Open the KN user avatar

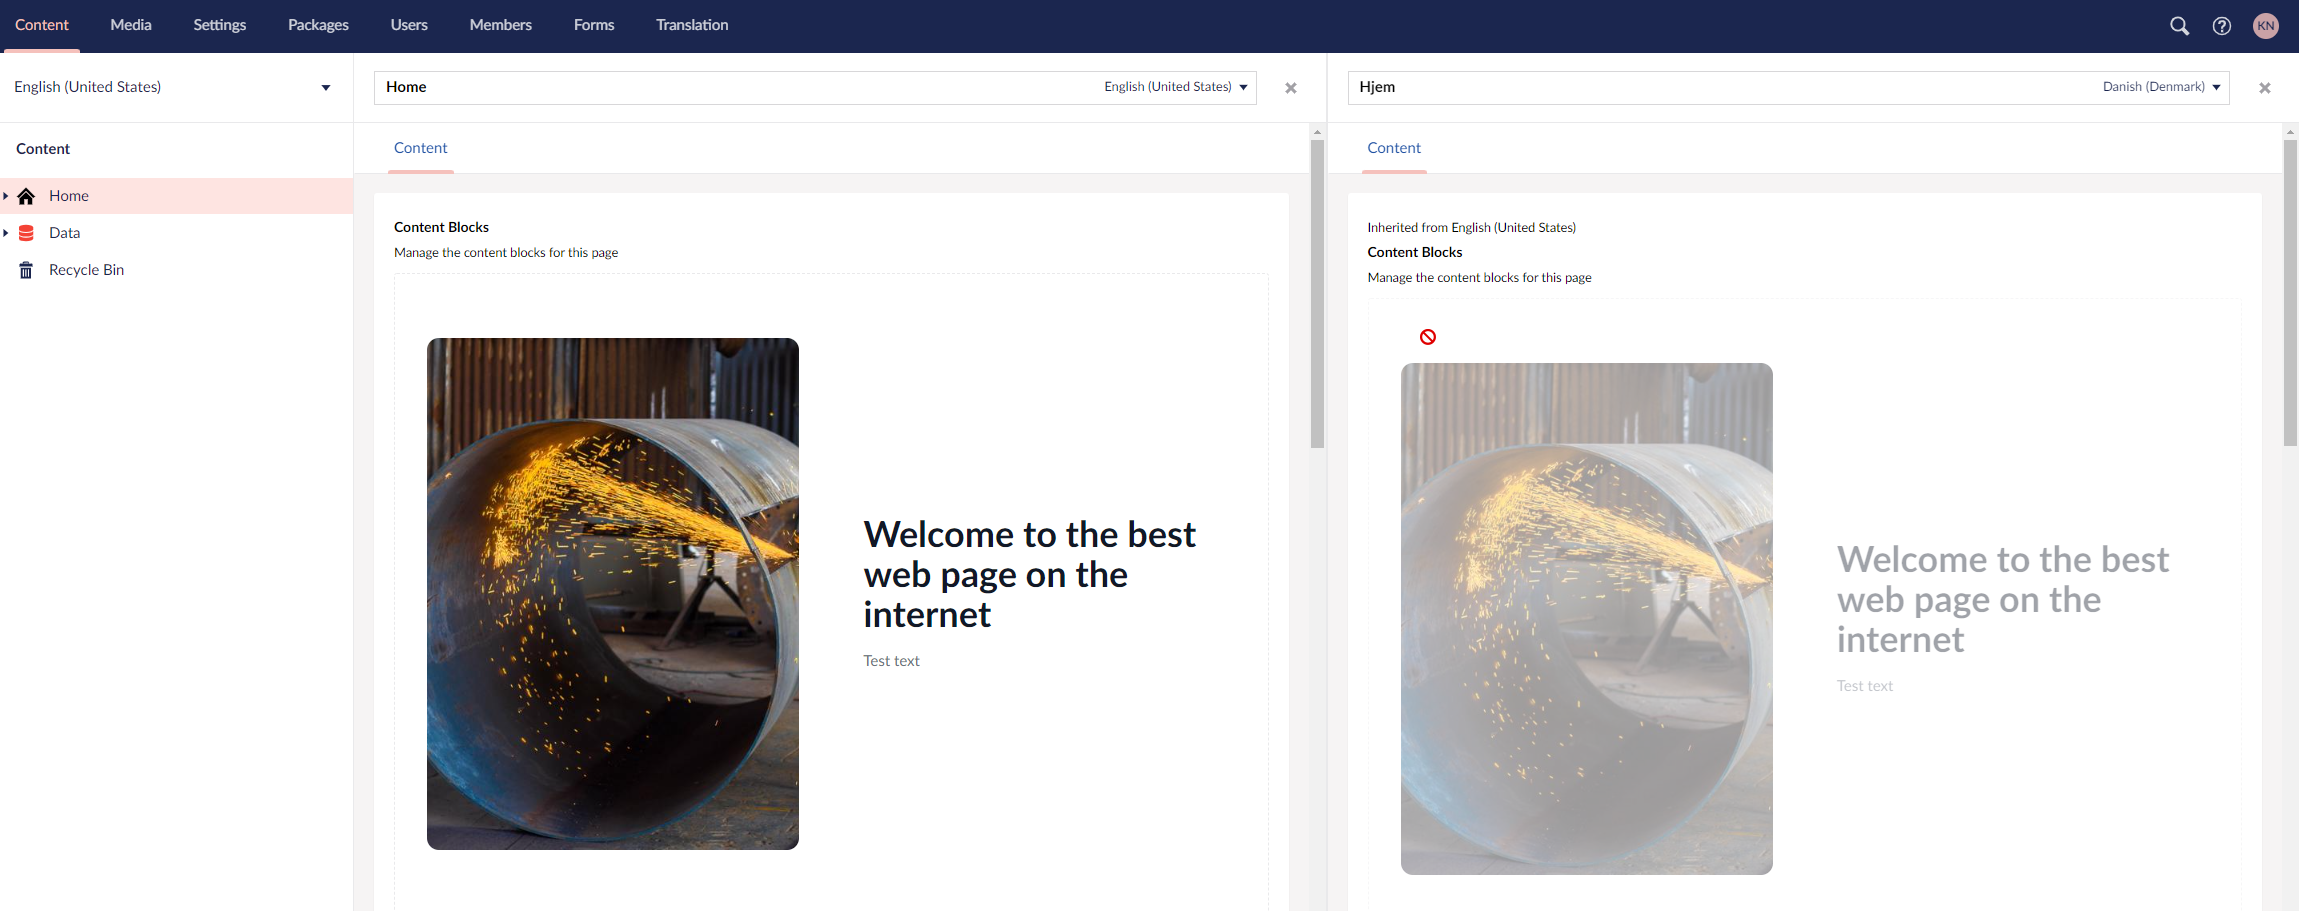tap(2265, 26)
